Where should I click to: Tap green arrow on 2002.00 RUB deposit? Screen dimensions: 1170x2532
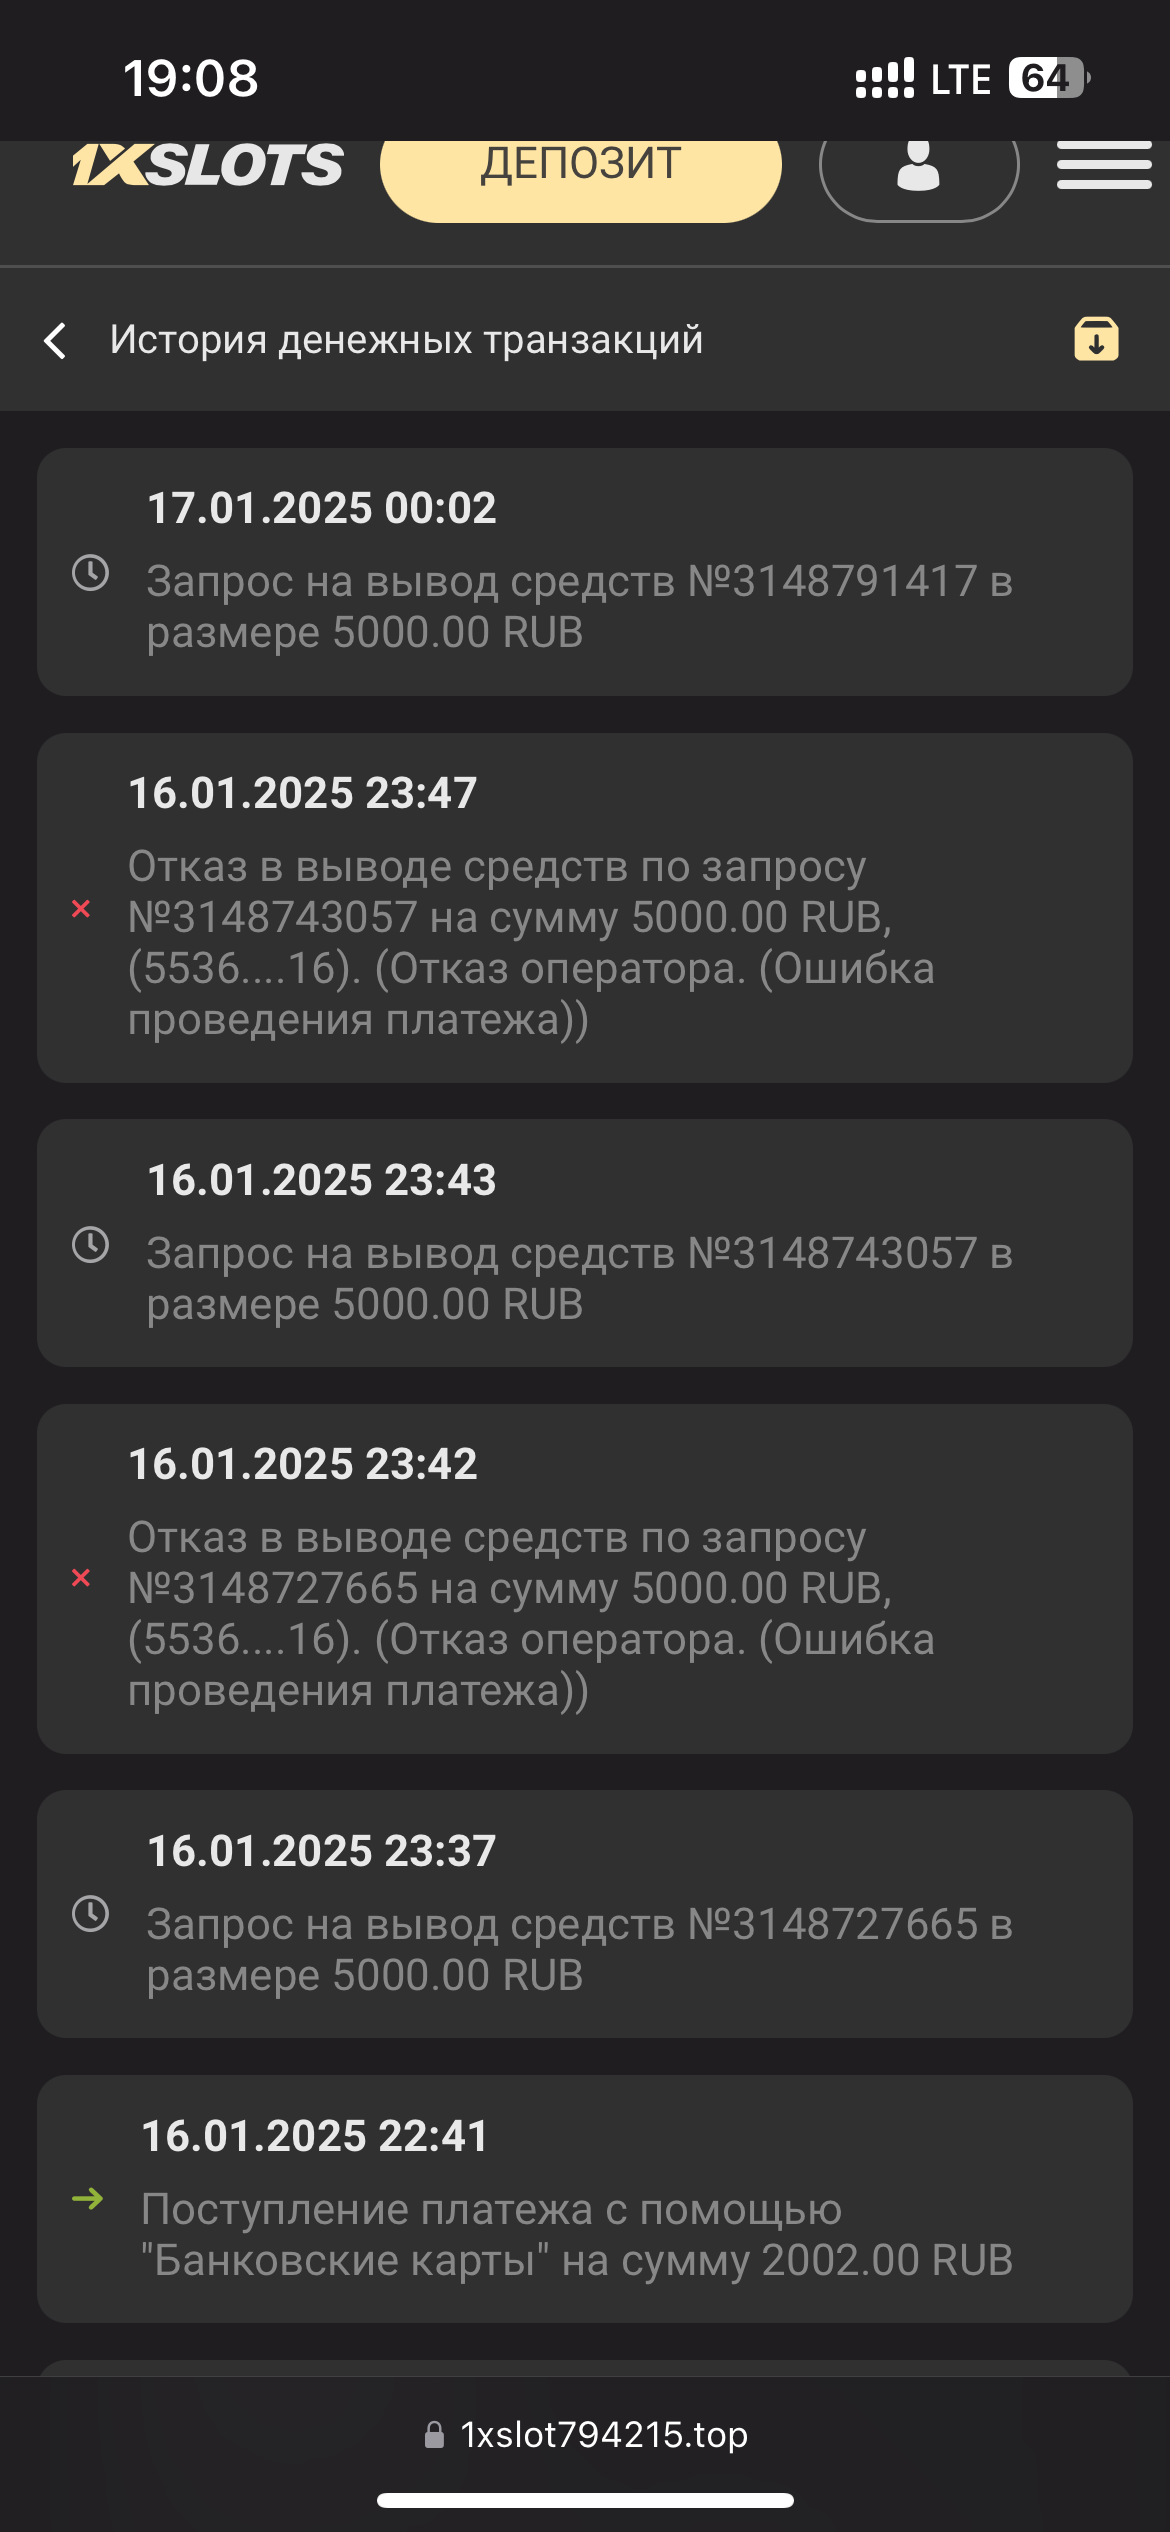click(x=88, y=2198)
